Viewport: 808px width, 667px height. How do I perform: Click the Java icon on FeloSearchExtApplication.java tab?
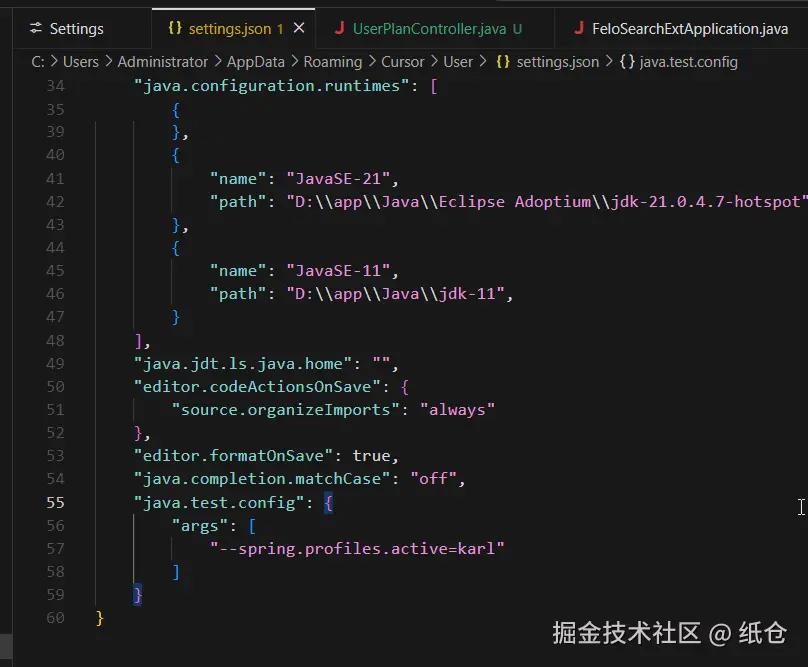pos(579,28)
